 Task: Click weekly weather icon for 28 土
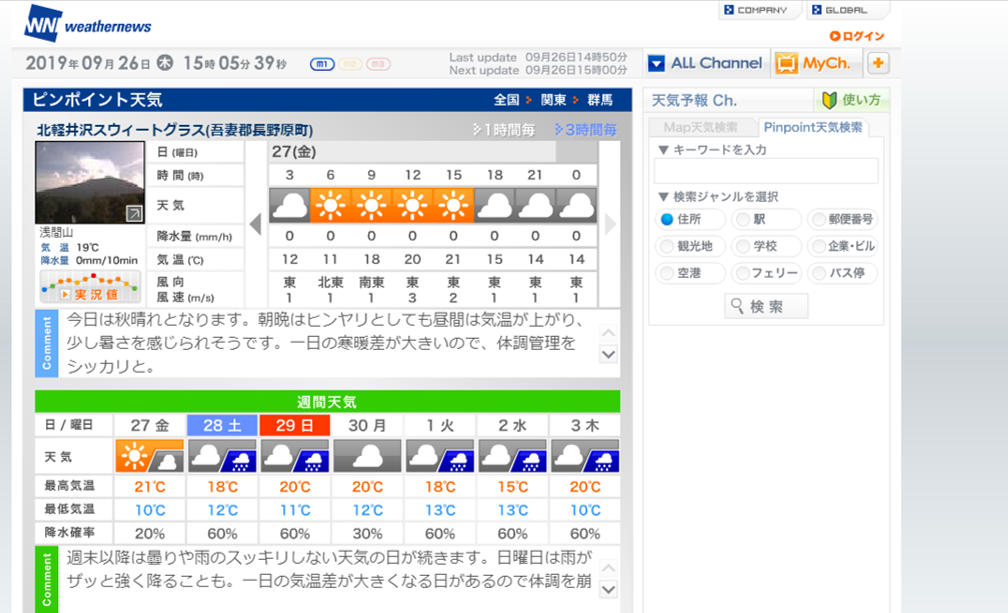(222, 456)
